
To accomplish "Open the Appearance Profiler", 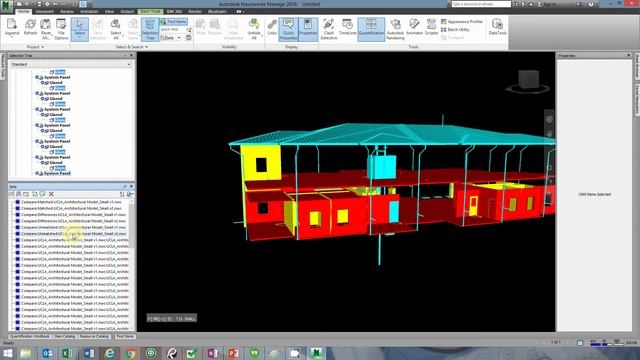I will [462, 21].
